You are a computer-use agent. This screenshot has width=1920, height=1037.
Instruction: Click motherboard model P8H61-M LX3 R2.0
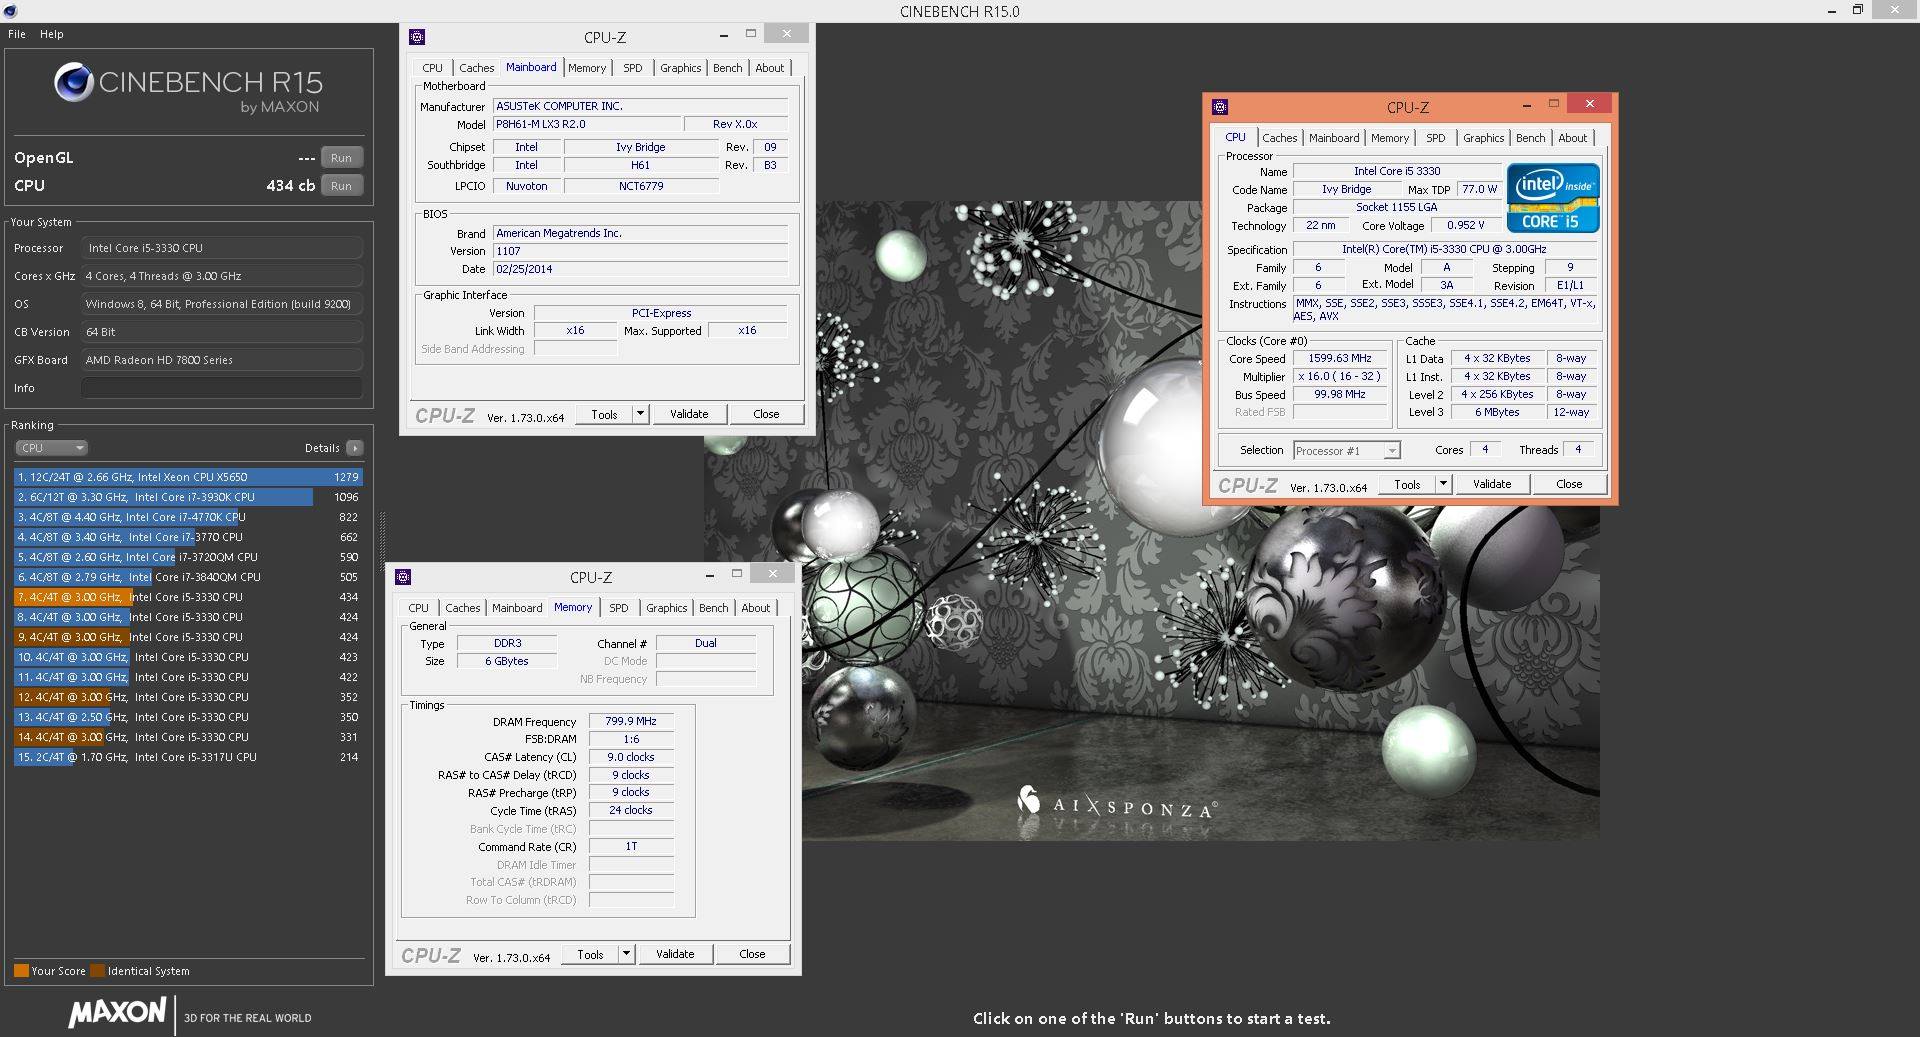(586, 125)
